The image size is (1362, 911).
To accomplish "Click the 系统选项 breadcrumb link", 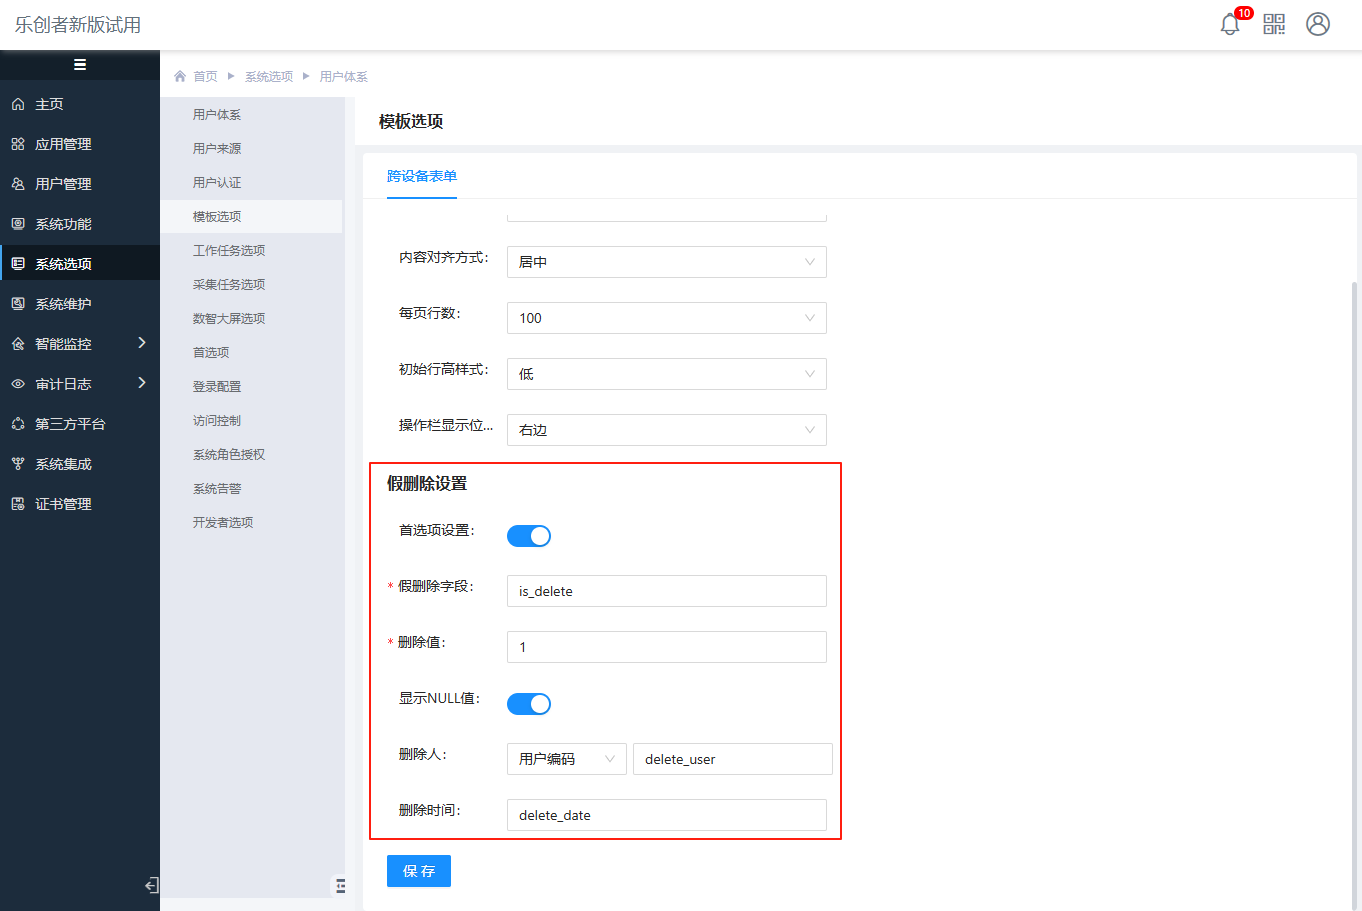I will click(x=269, y=76).
